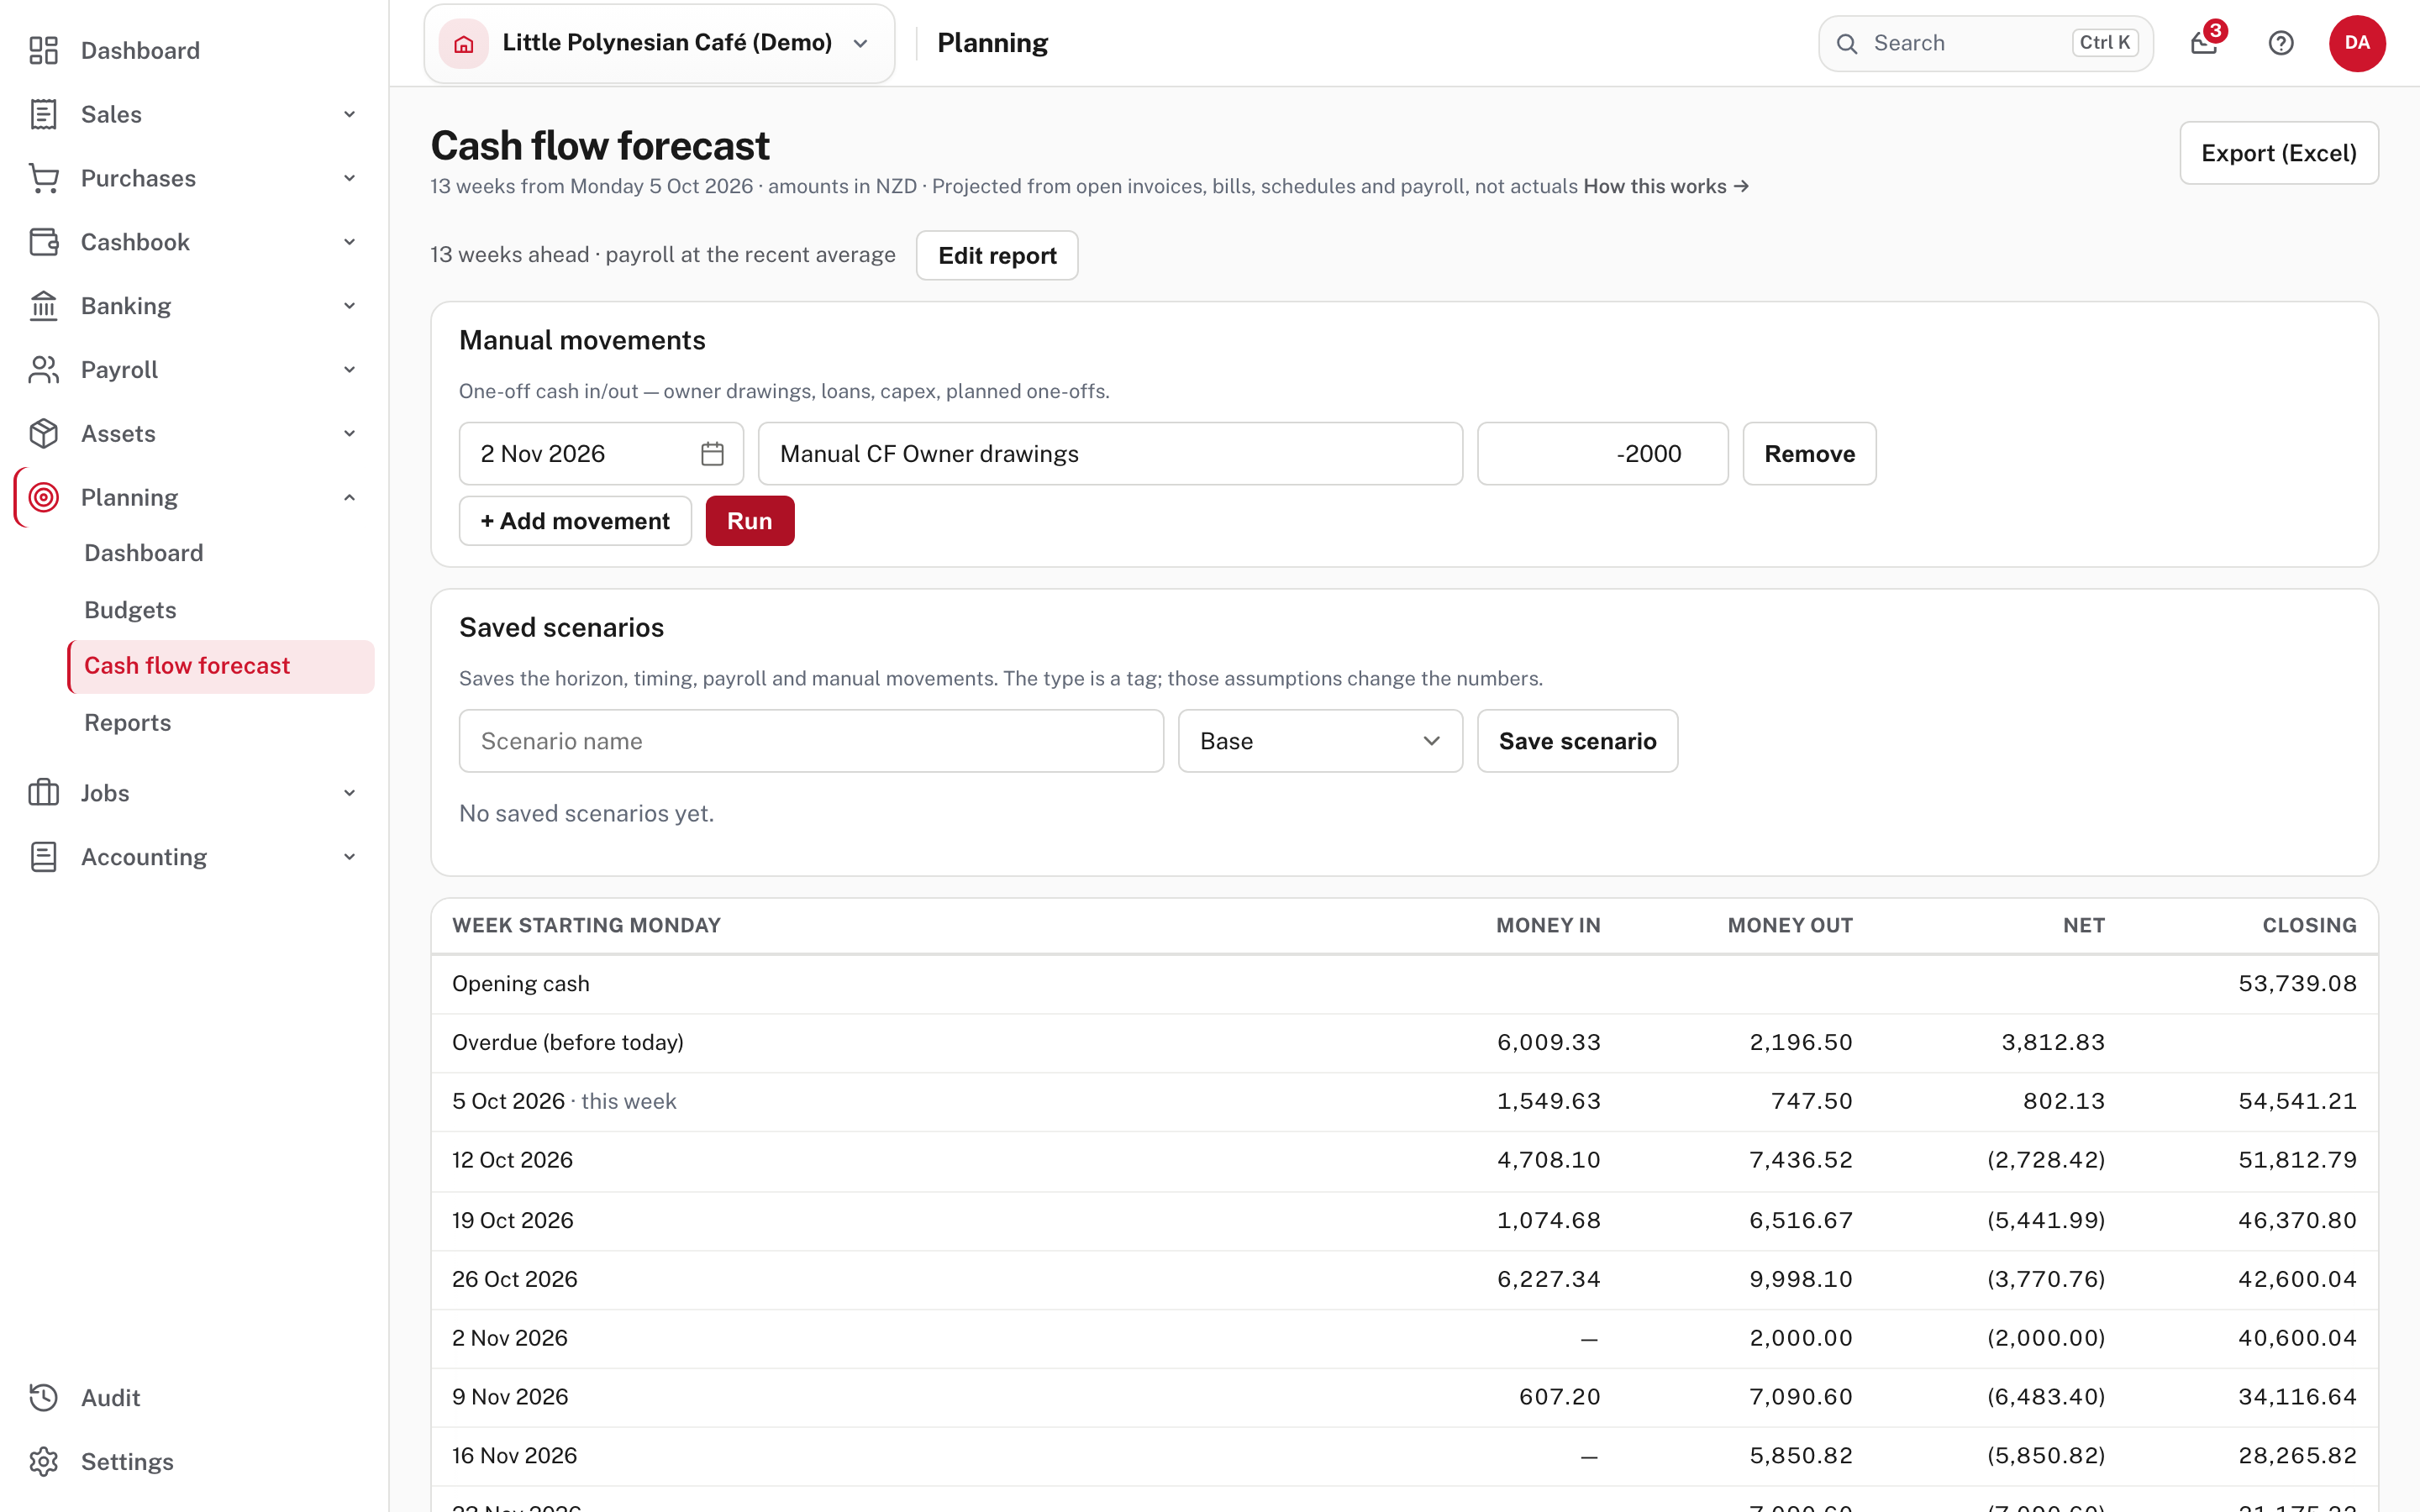This screenshot has height=1512, width=2420.
Task: Select Cash flow forecast submenu item
Action: pos(221,666)
